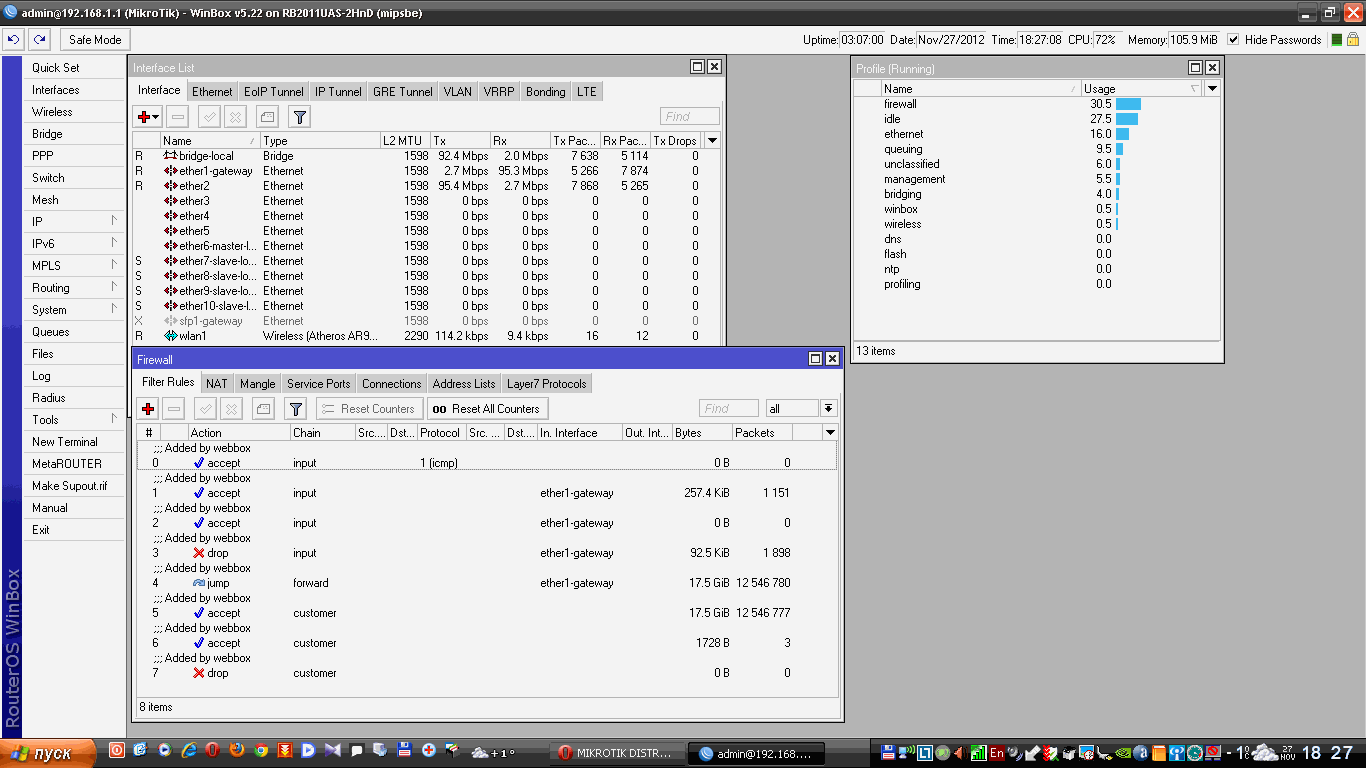The image size is (1366, 768).
Task: Click the red drop icon on rule 3
Action: pyautogui.click(x=199, y=553)
